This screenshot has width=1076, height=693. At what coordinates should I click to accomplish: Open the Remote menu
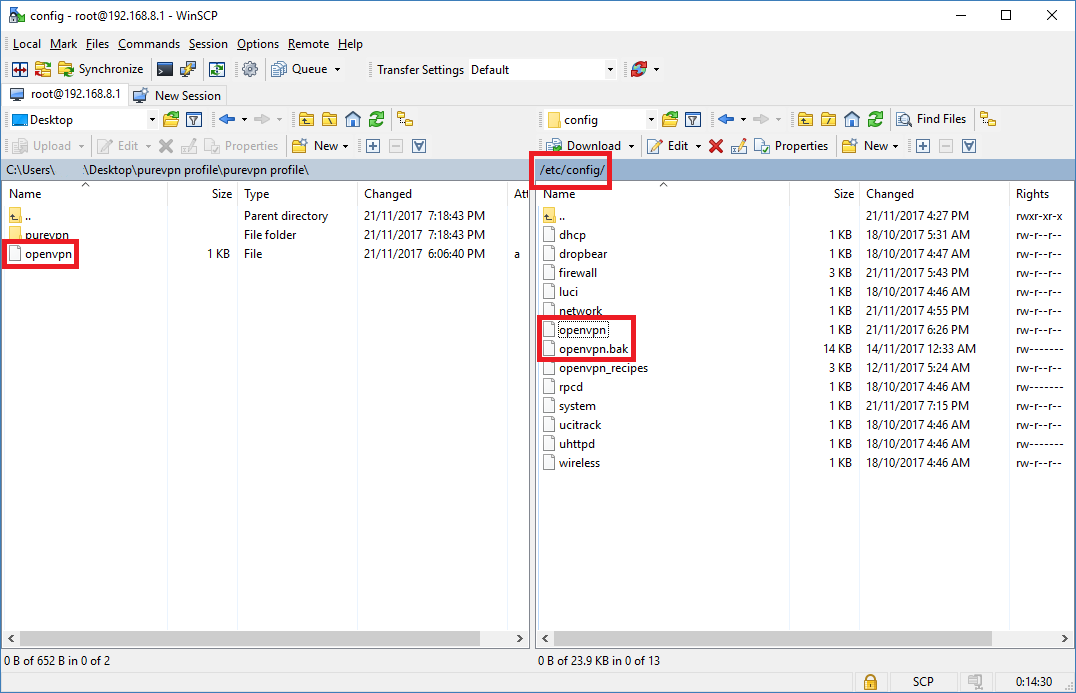pyautogui.click(x=308, y=44)
